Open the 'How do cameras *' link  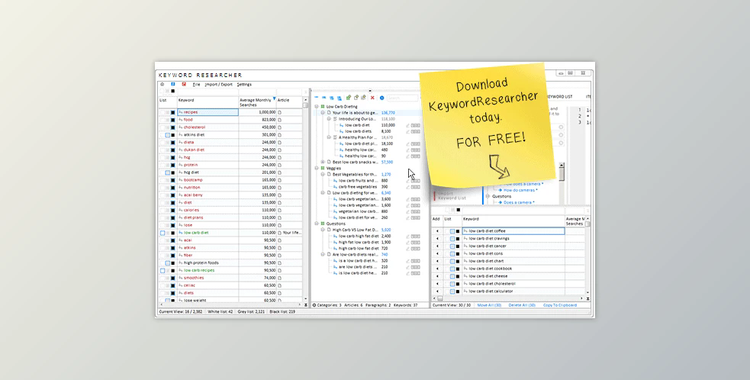pyautogui.click(x=520, y=190)
